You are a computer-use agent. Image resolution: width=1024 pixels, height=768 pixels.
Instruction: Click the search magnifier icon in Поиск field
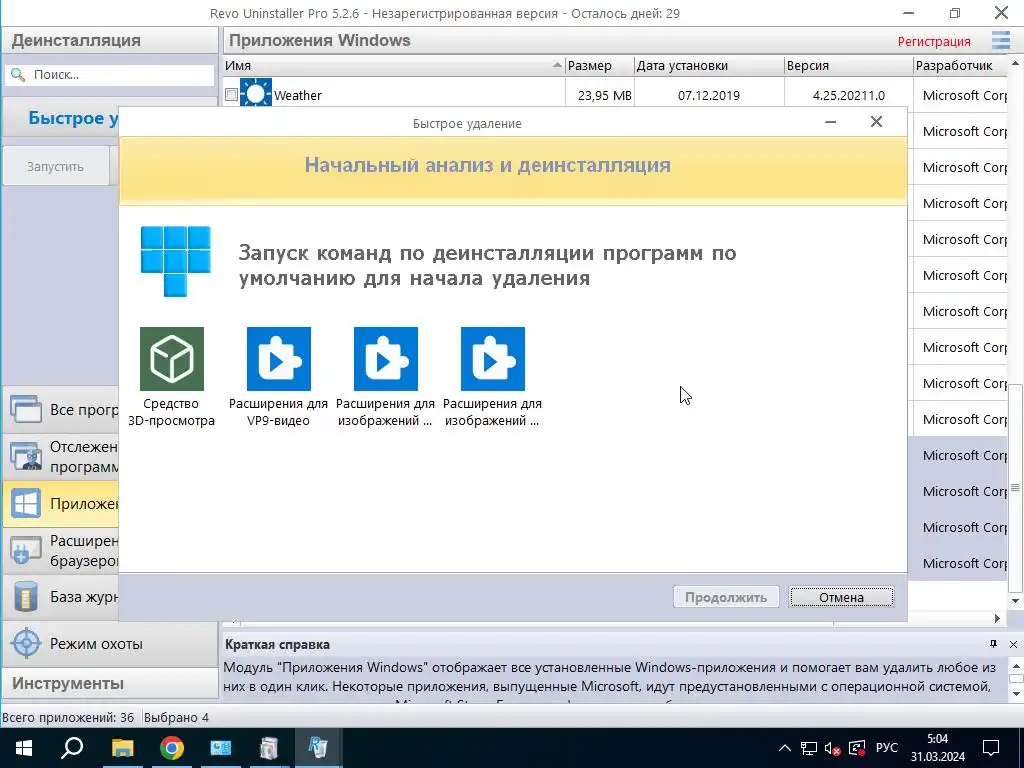(18, 74)
